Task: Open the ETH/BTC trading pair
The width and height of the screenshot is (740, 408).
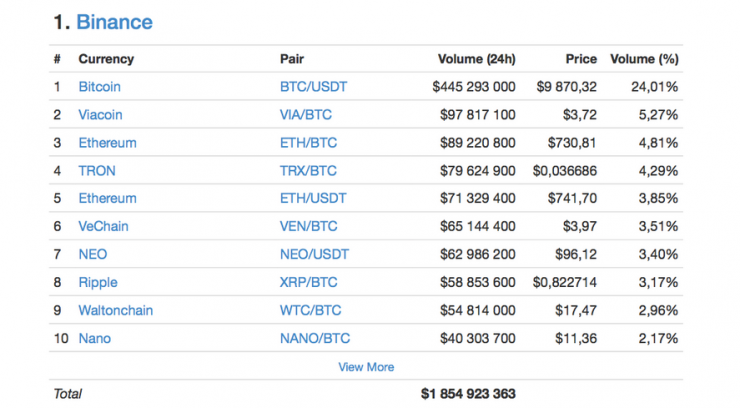Action: [x=309, y=143]
